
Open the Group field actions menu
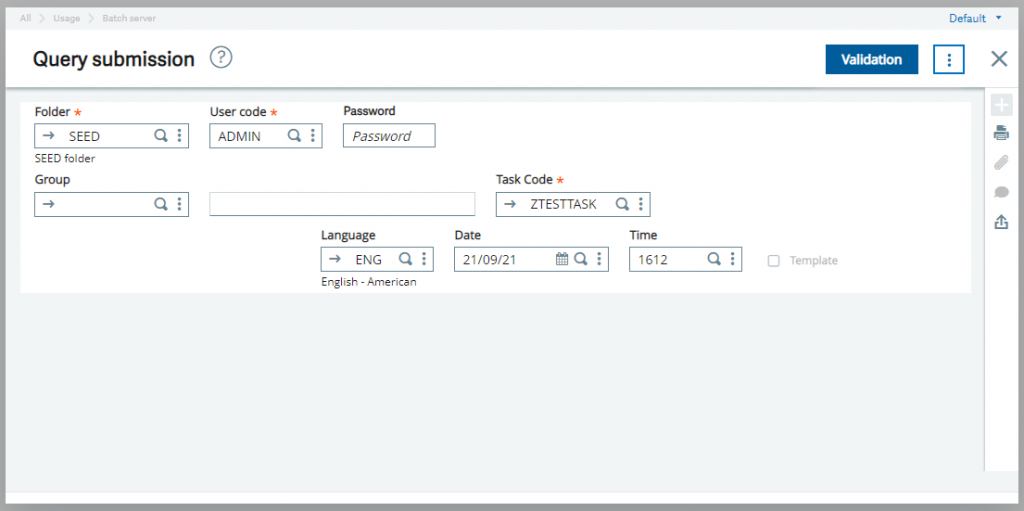(x=180, y=204)
